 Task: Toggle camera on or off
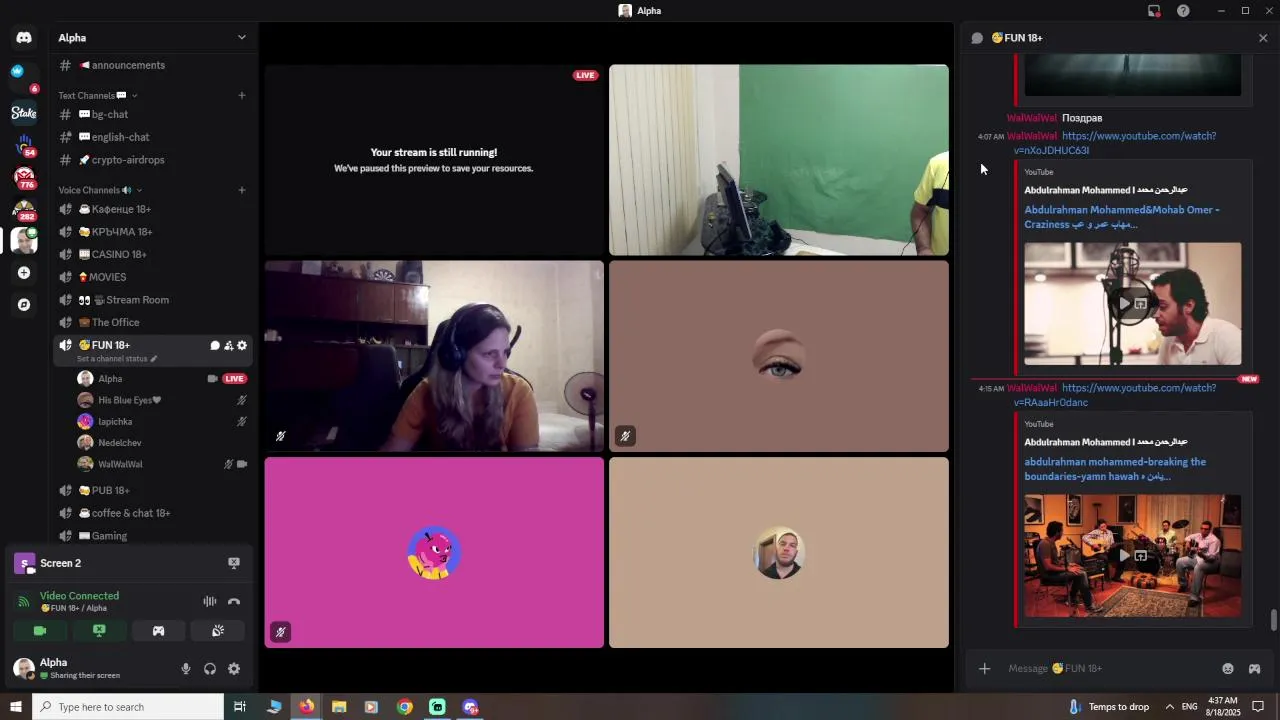click(x=40, y=631)
